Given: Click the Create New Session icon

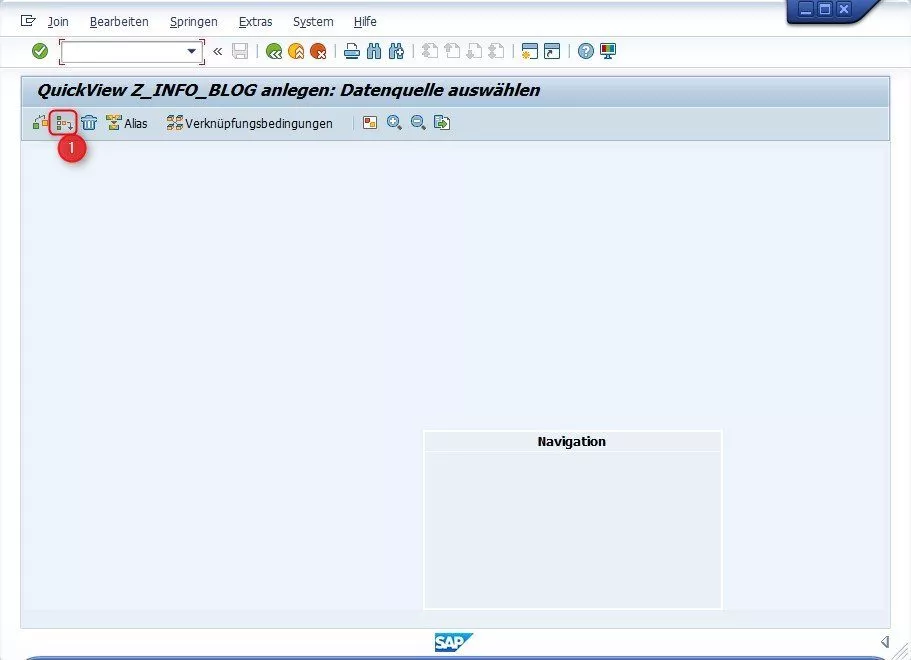Looking at the screenshot, I should [x=529, y=51].
